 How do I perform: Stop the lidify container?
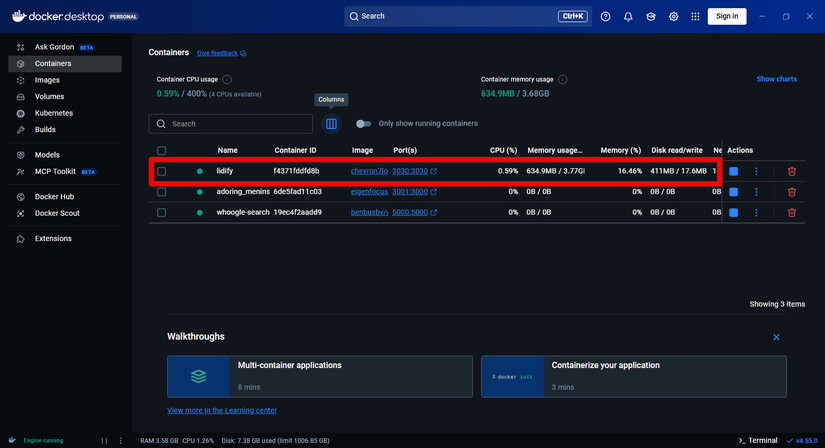pyautogui.click(x=733, y=171)
